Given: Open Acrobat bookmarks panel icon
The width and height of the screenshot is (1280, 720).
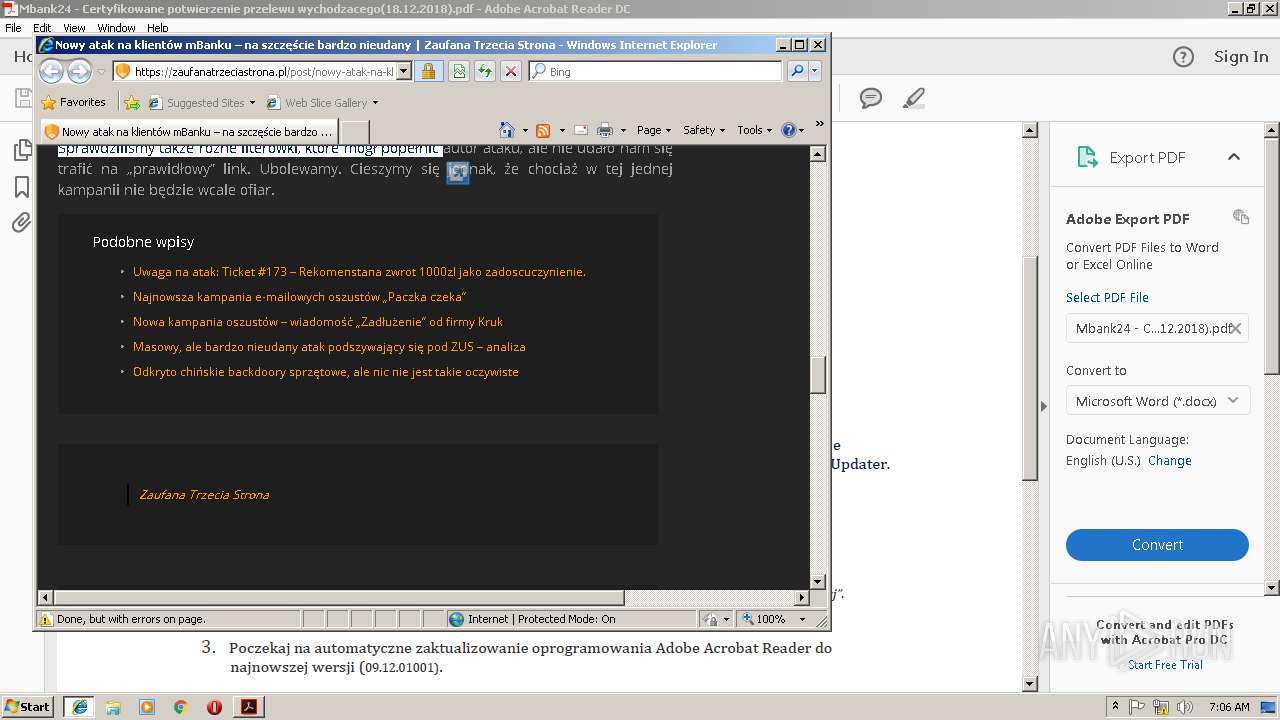Looking at the screenshot, I should point(21,187).
